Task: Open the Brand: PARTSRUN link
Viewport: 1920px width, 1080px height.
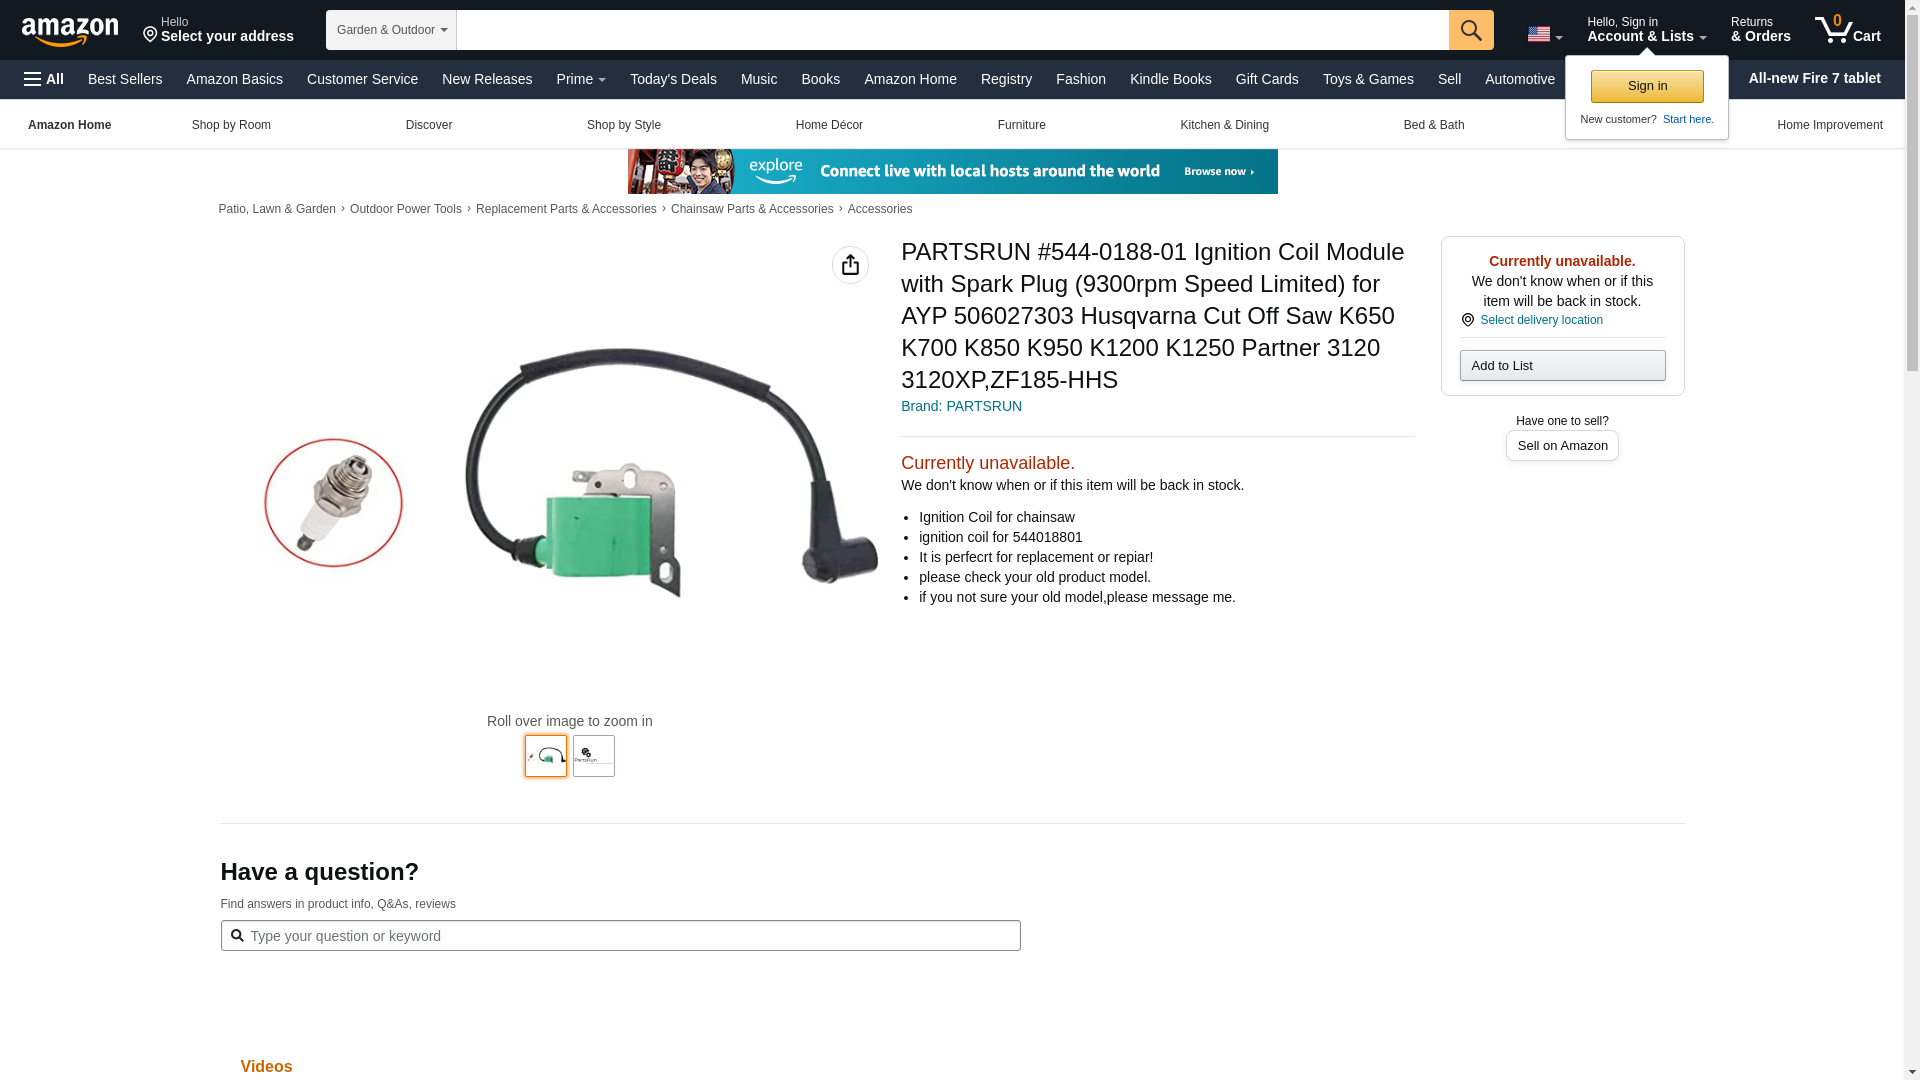Action: pyautogui.click(x=961, y=406)
